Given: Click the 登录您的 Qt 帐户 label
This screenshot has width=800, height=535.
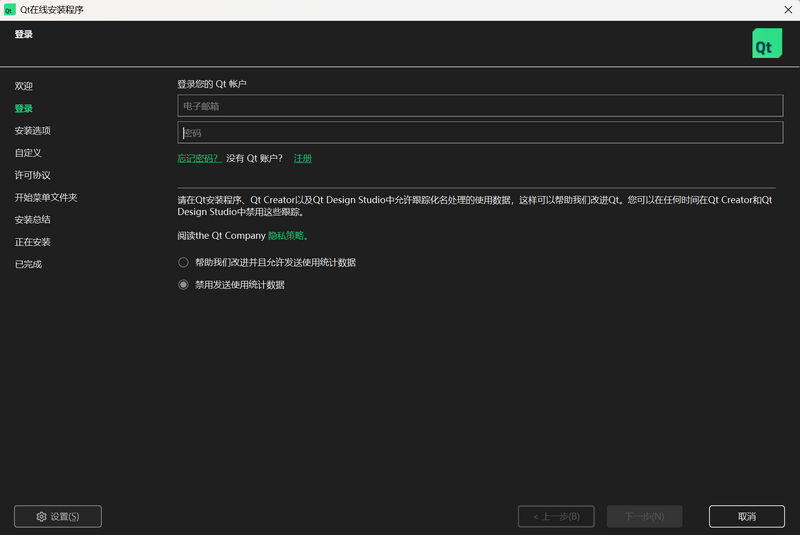Looking at the screenshot, I should coord(212,84).
